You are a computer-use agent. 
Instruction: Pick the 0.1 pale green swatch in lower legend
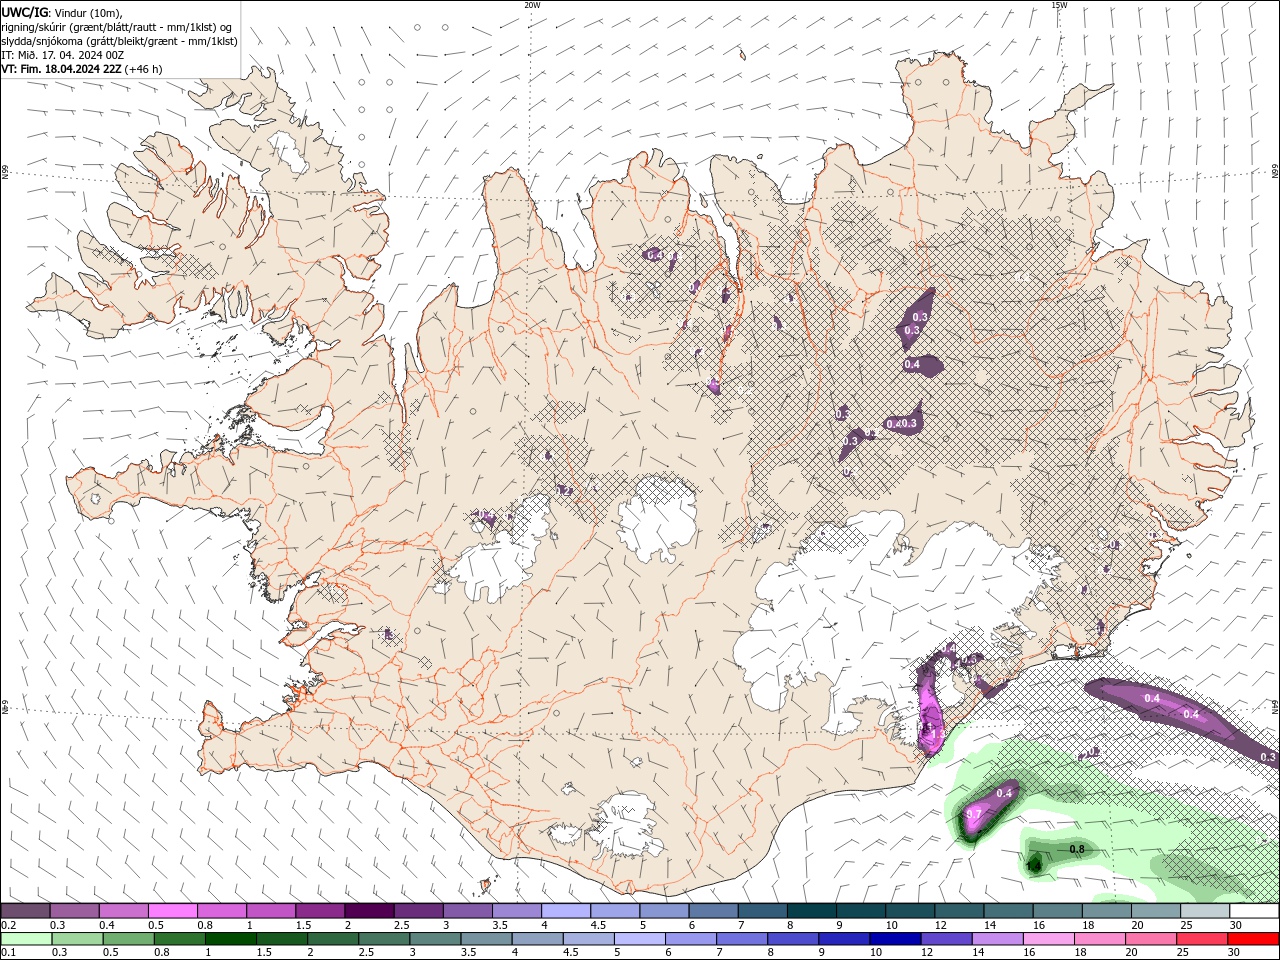[25, 939]
